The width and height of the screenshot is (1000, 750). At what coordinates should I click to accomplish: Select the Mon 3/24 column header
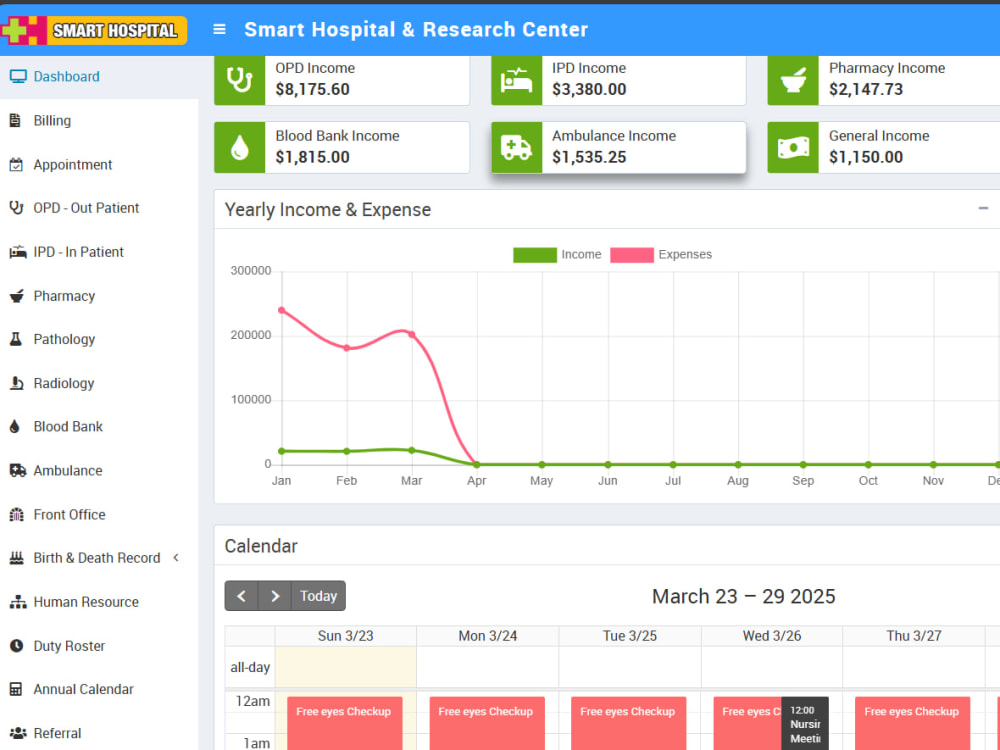[488, 636]
